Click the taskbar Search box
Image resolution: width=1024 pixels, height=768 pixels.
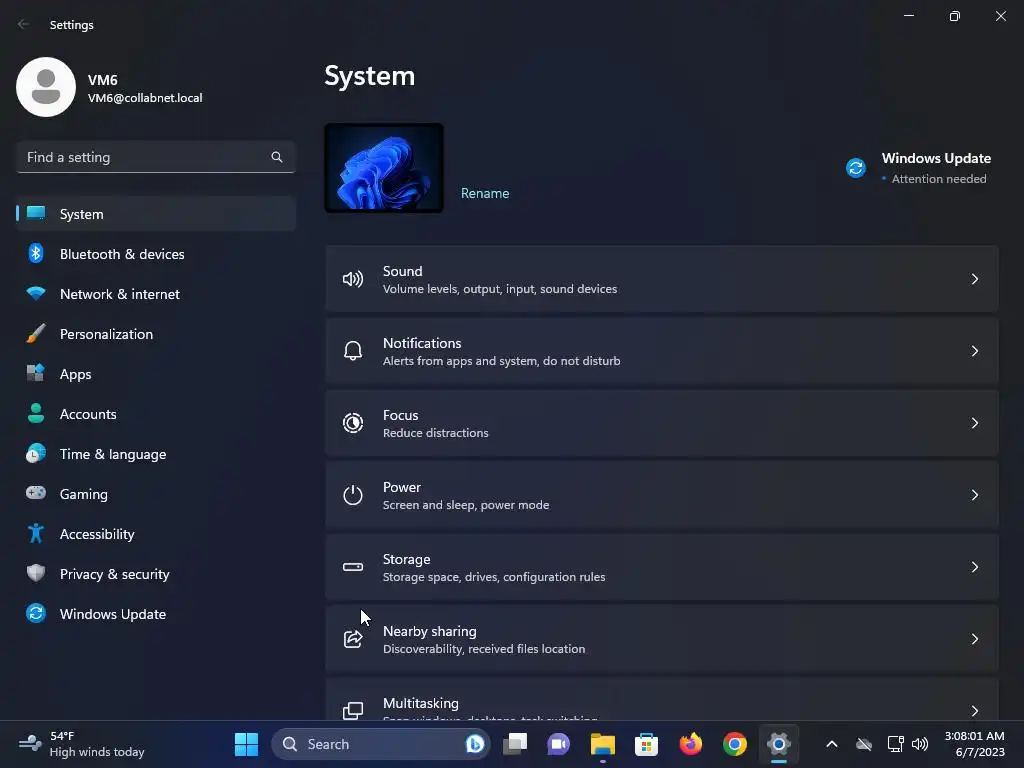tap(380, 744)
